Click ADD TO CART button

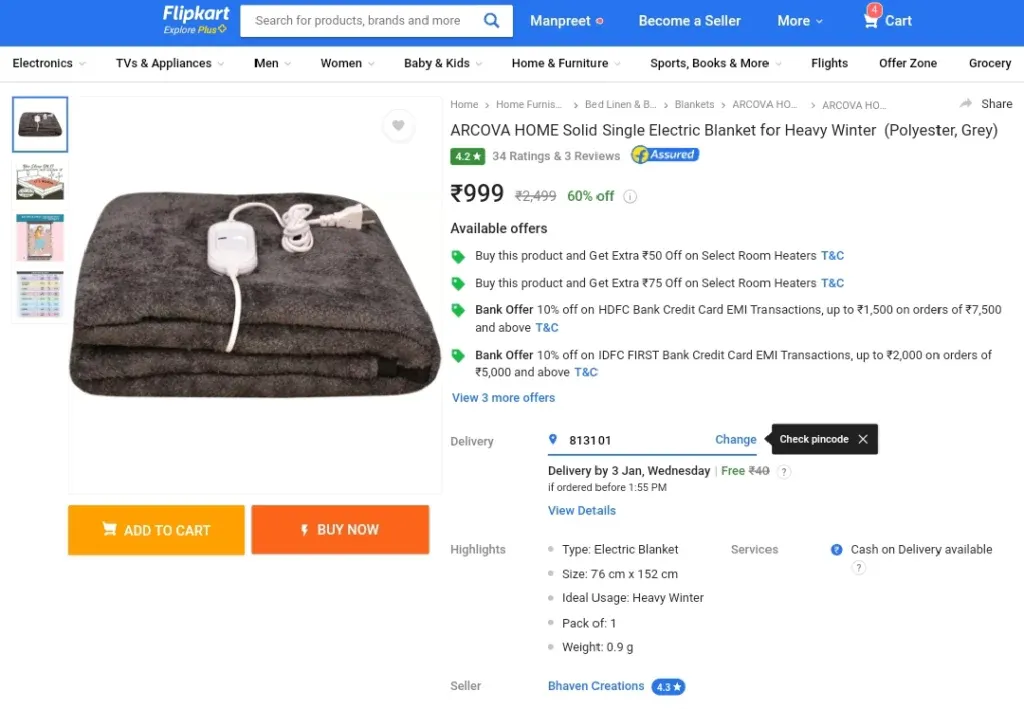pyautogui.click(x=156, y=530)
